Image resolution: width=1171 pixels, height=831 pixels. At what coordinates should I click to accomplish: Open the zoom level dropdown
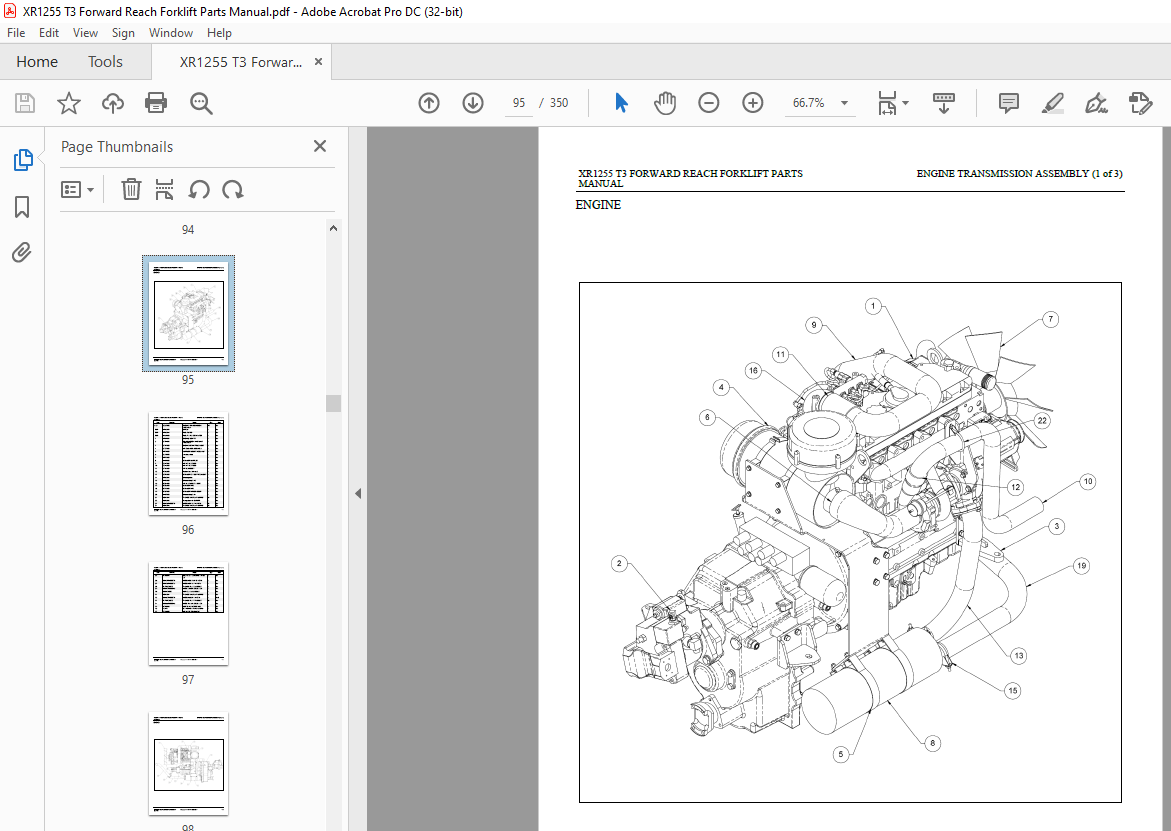845,103
